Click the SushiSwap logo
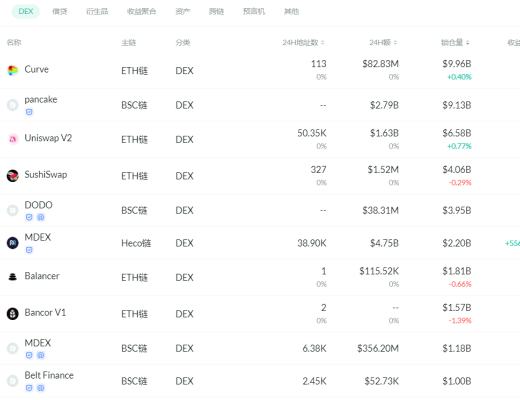 click(x=13, y=176)
